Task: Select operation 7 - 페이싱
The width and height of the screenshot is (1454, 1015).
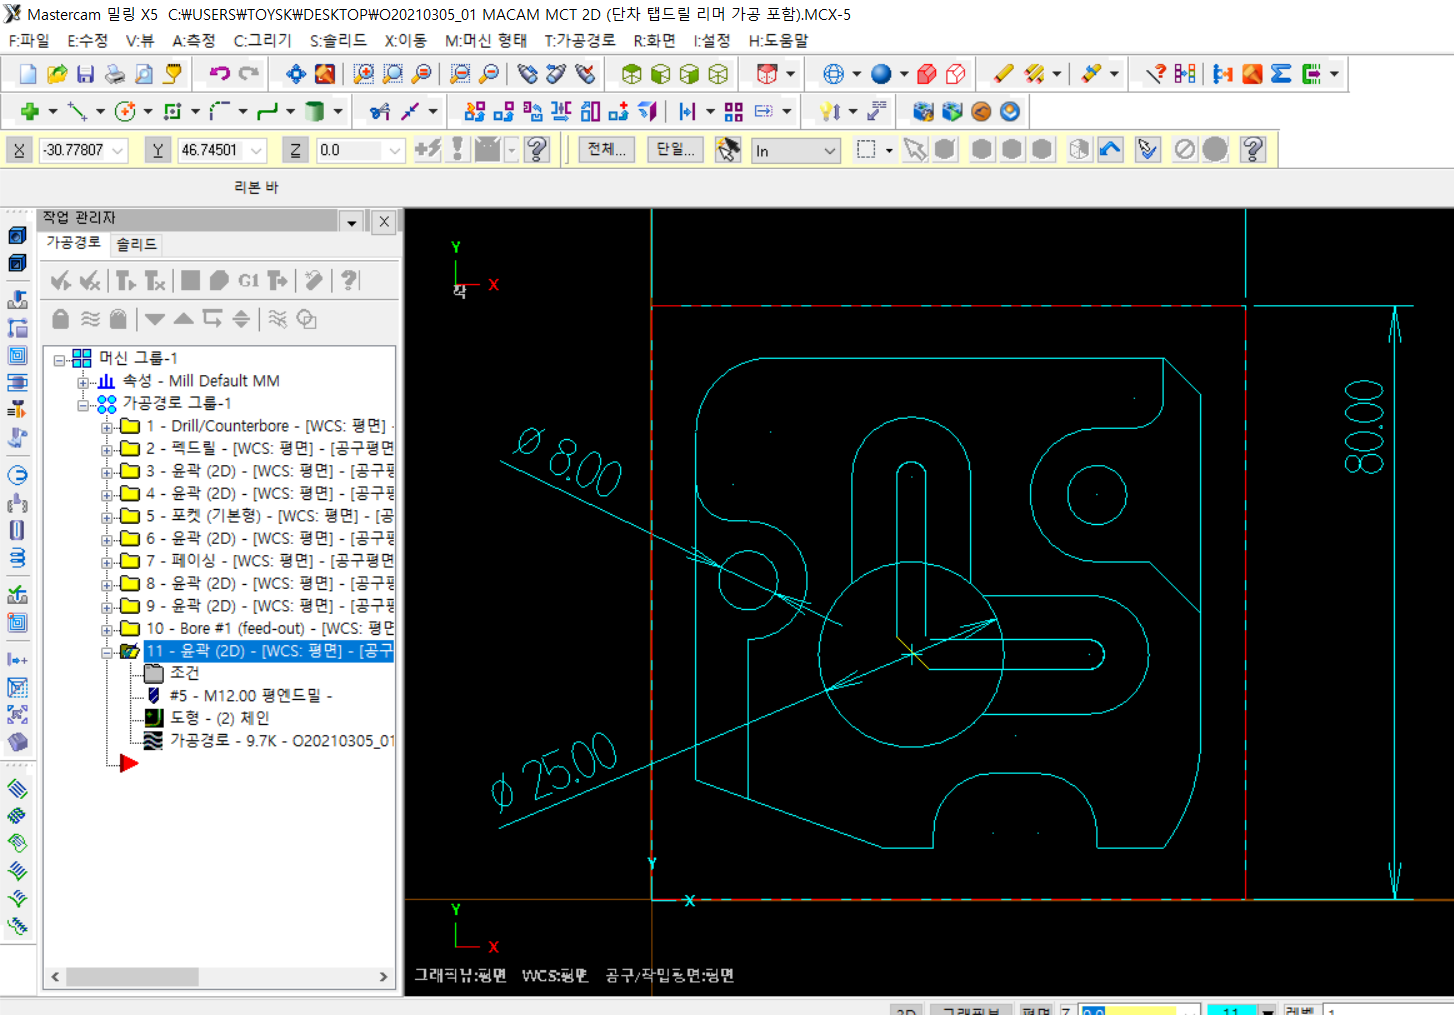Action: (270, 561)
